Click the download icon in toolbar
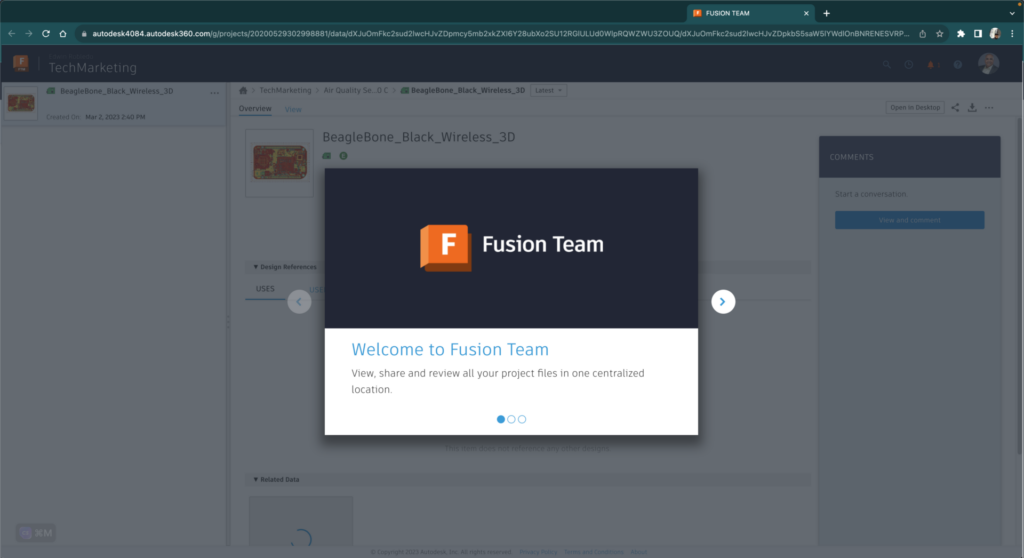This screenshot has width=1024, height=558. point(972,108)
